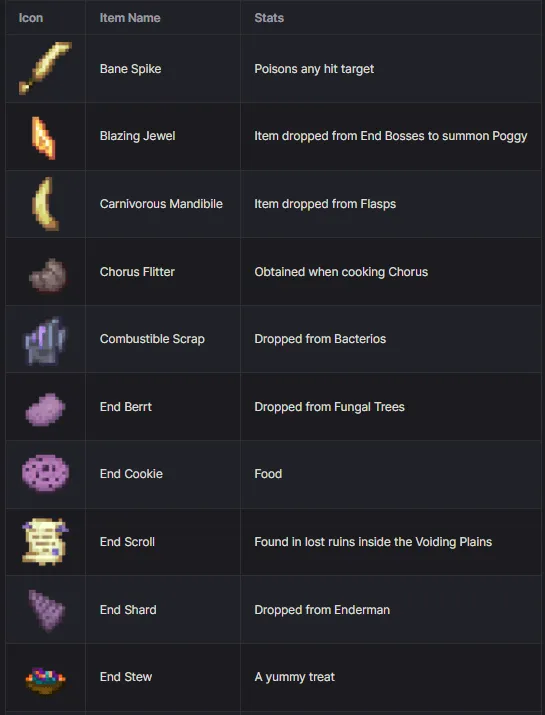Select the Combustible Scrap name text
This screenshot has width=545, height=715.
click(152, 339)
